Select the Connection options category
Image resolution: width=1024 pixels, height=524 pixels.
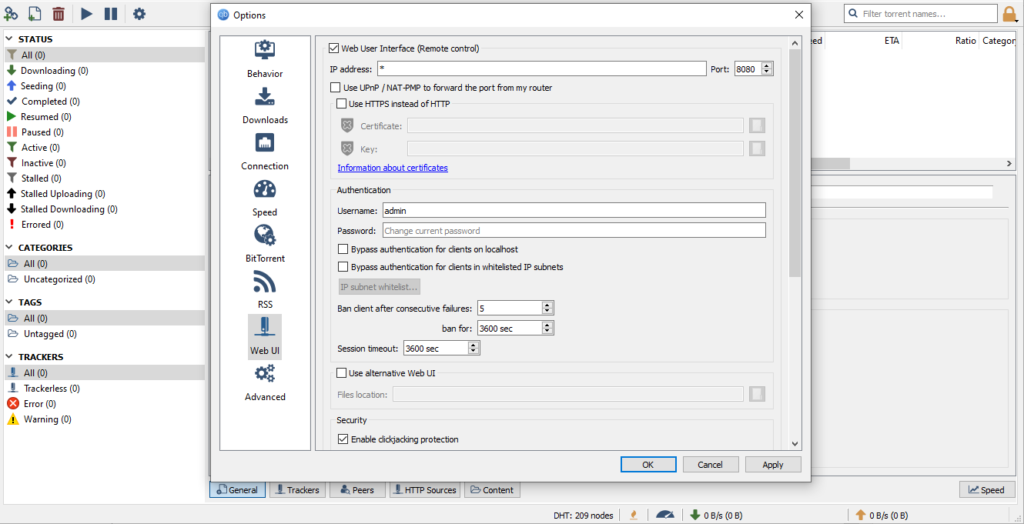coord(264,152)
